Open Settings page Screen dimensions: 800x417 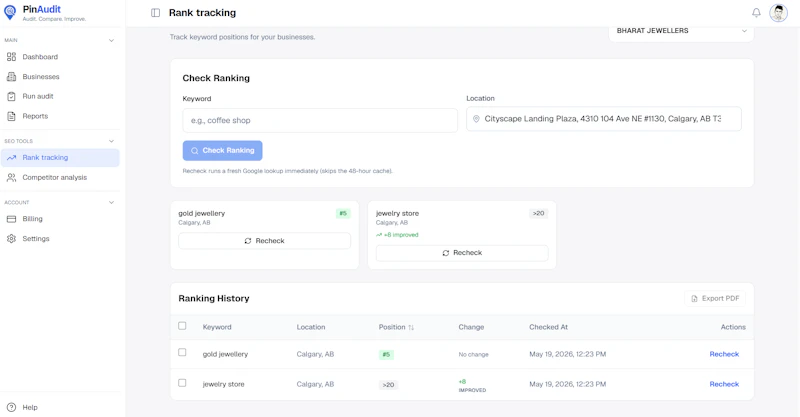tap(60, 238)
